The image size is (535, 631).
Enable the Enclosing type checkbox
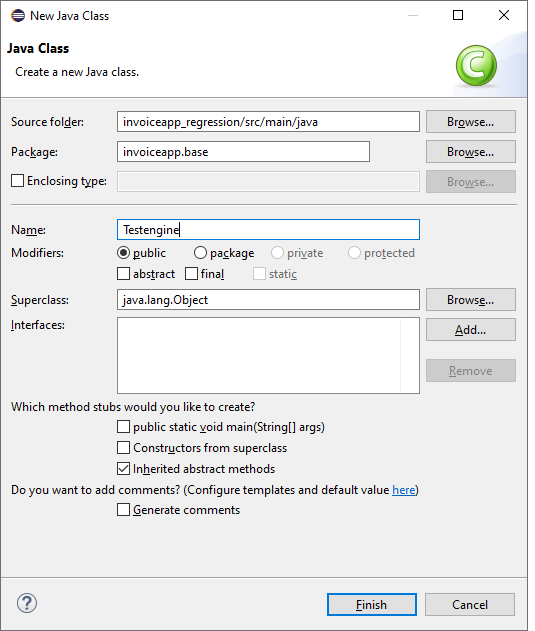(x=17, y=181)
